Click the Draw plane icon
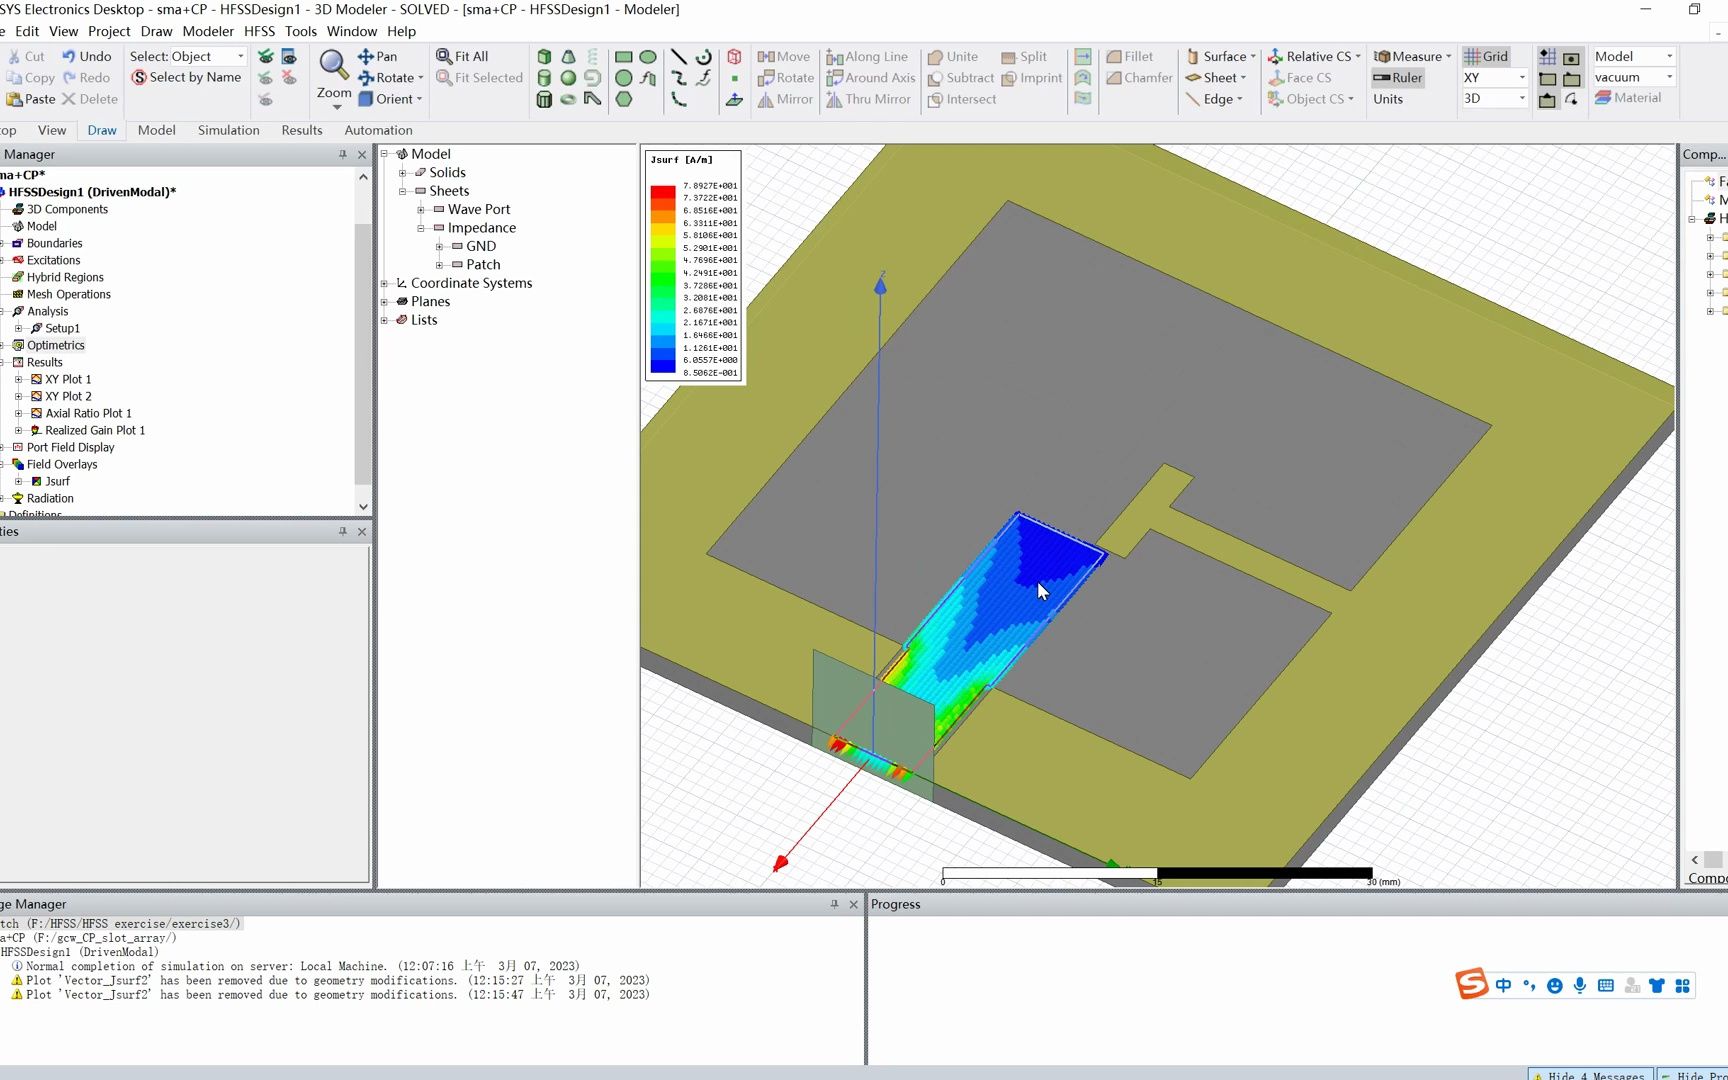Screen dimensions: 1728x1080 (x=734, y=99)
